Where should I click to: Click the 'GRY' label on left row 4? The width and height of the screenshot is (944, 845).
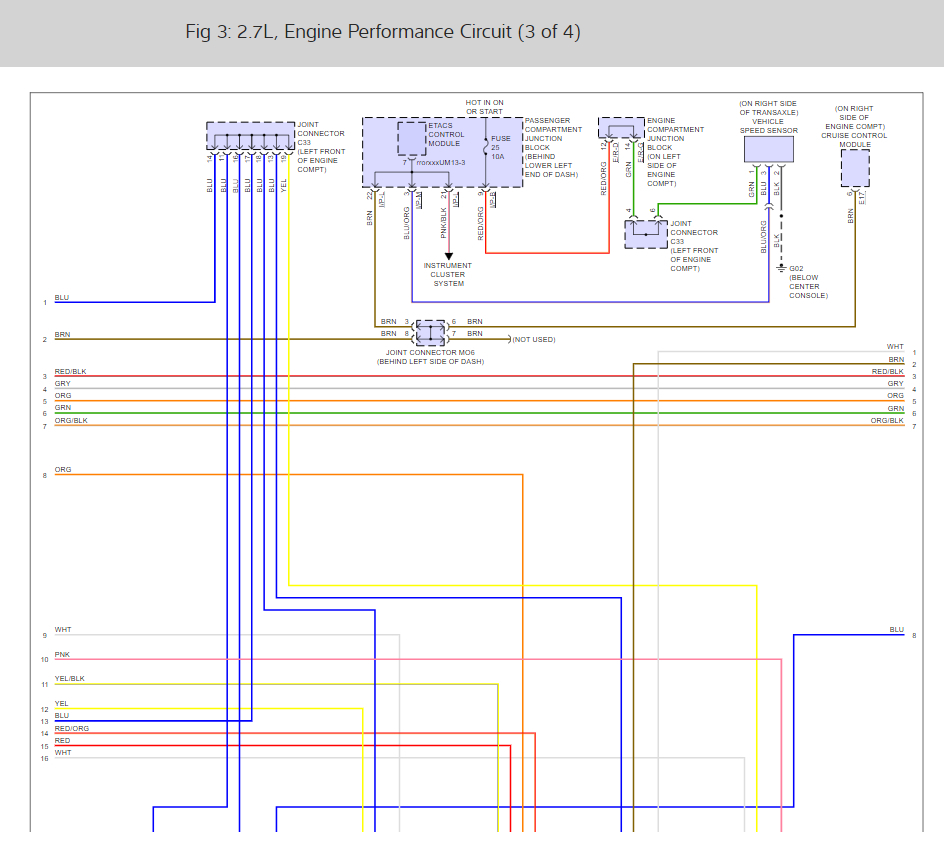click(x=63, y=383)
